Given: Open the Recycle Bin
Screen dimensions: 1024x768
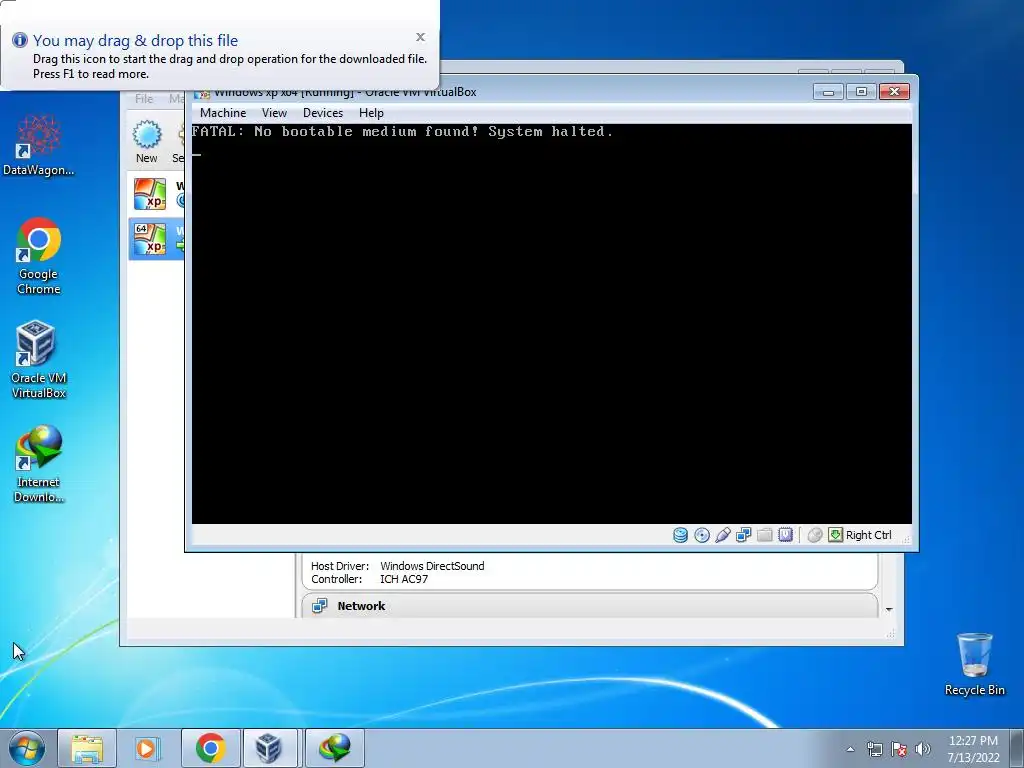Looking at the screenshot, I should (974, 664).
